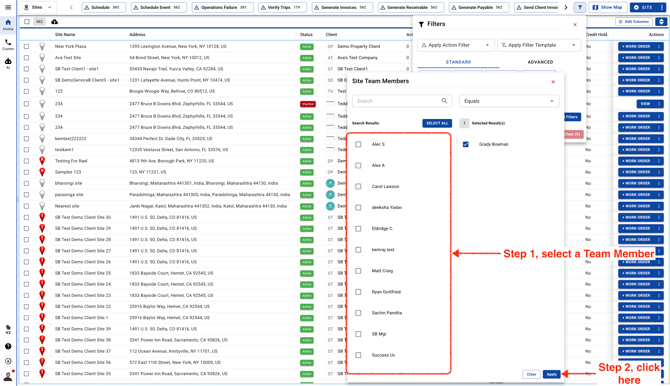Open Apply Filter Template dropdown
The width and height of the screenshot is (670, 386).
coord(539,45)
